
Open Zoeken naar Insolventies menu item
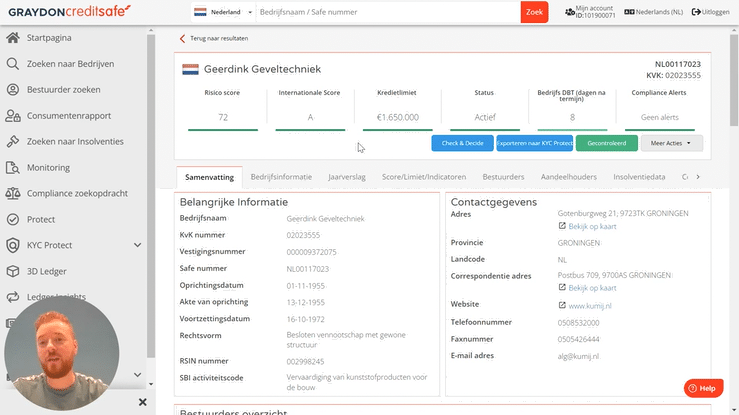click(x=75, y=141)
